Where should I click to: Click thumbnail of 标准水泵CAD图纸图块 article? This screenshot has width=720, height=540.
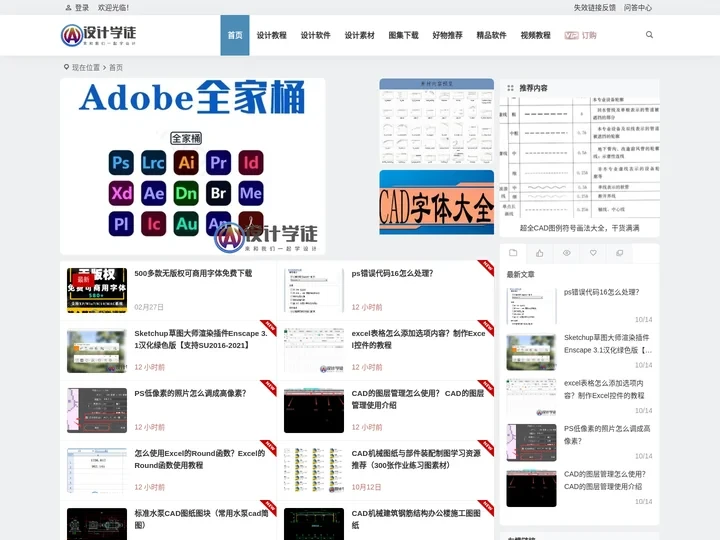point(97,524)
